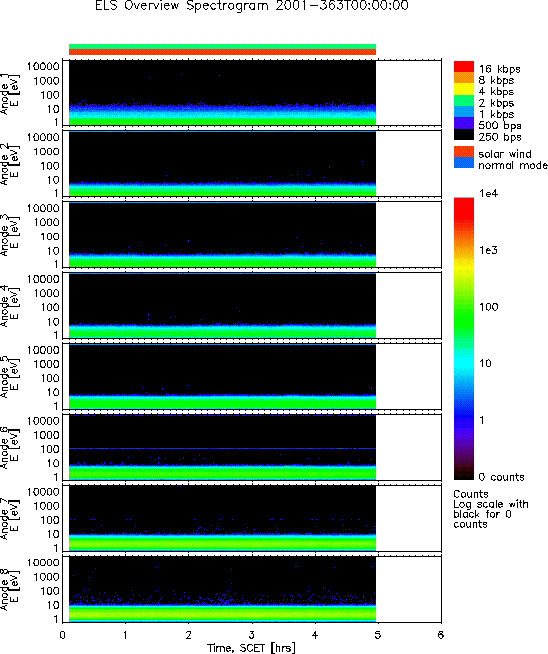
Task: Click the 100 eV line in Anode 6 panel
Action: click(x=222, y=448)
